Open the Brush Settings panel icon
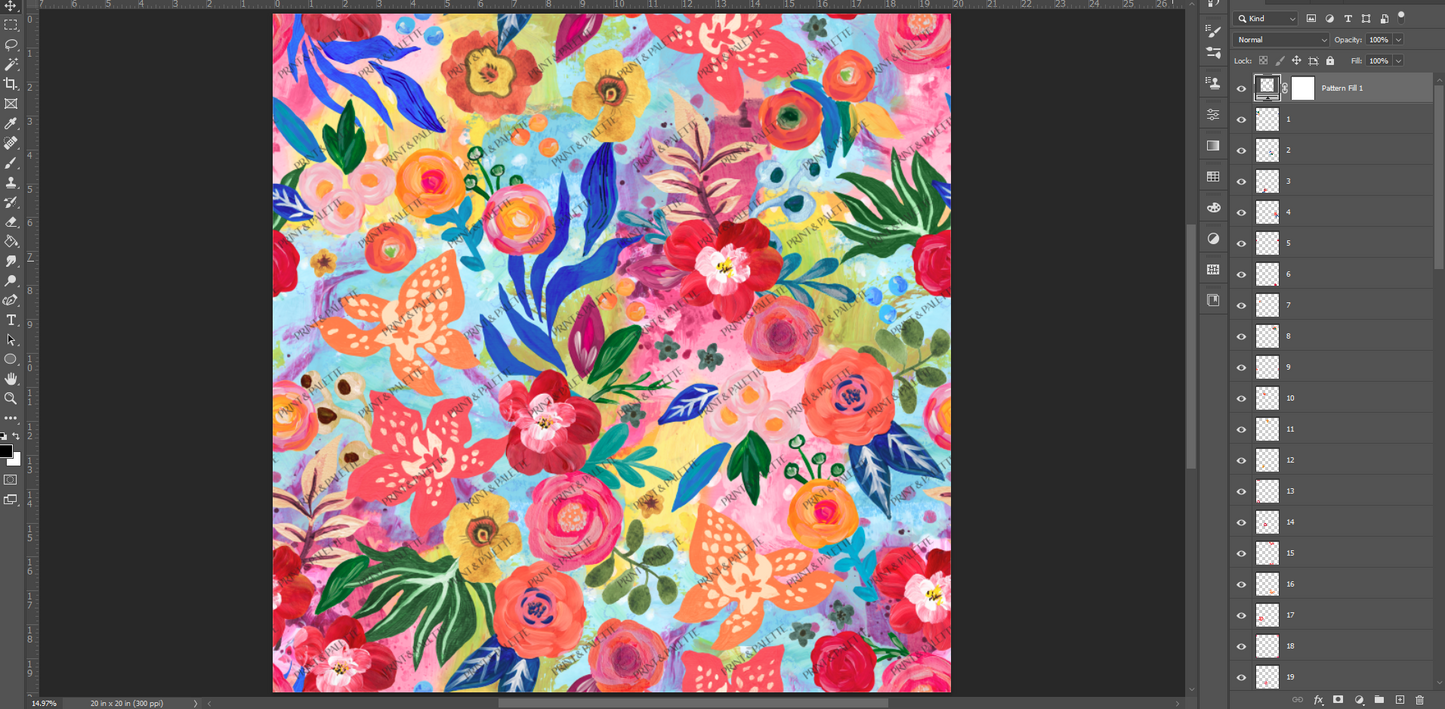The height and width of the screenshot is (709, 1445). [x=1213, y=32]
